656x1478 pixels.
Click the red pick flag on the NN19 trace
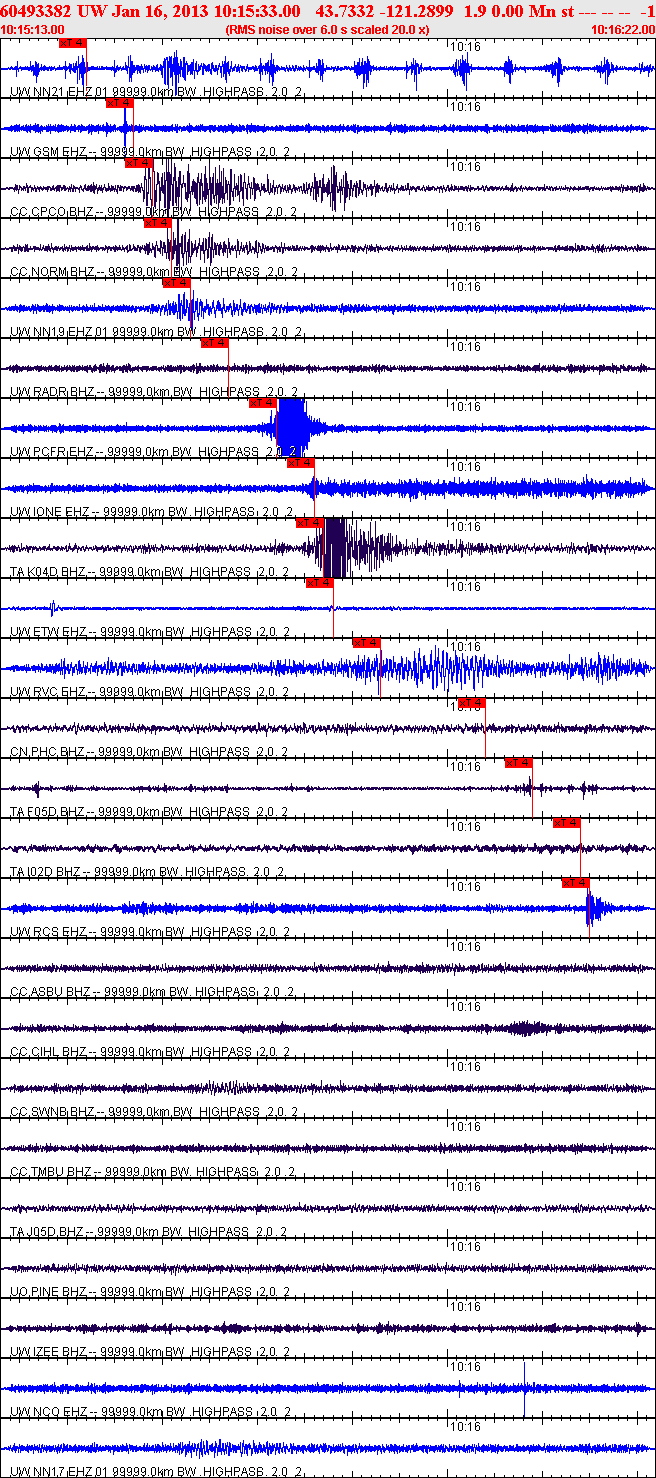tap(176, 283)
